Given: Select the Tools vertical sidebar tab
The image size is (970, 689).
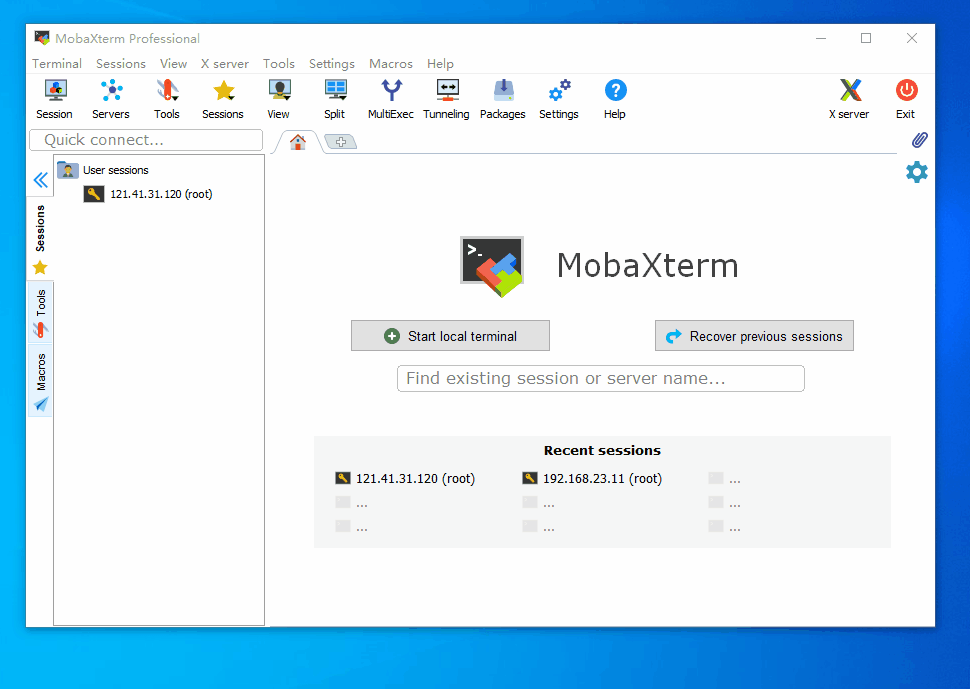Looking at the screenshot, I should 40,313.
